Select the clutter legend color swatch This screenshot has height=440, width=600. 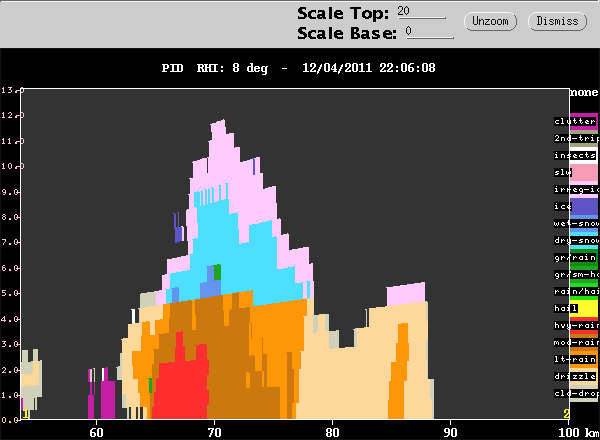pos(584,121)
